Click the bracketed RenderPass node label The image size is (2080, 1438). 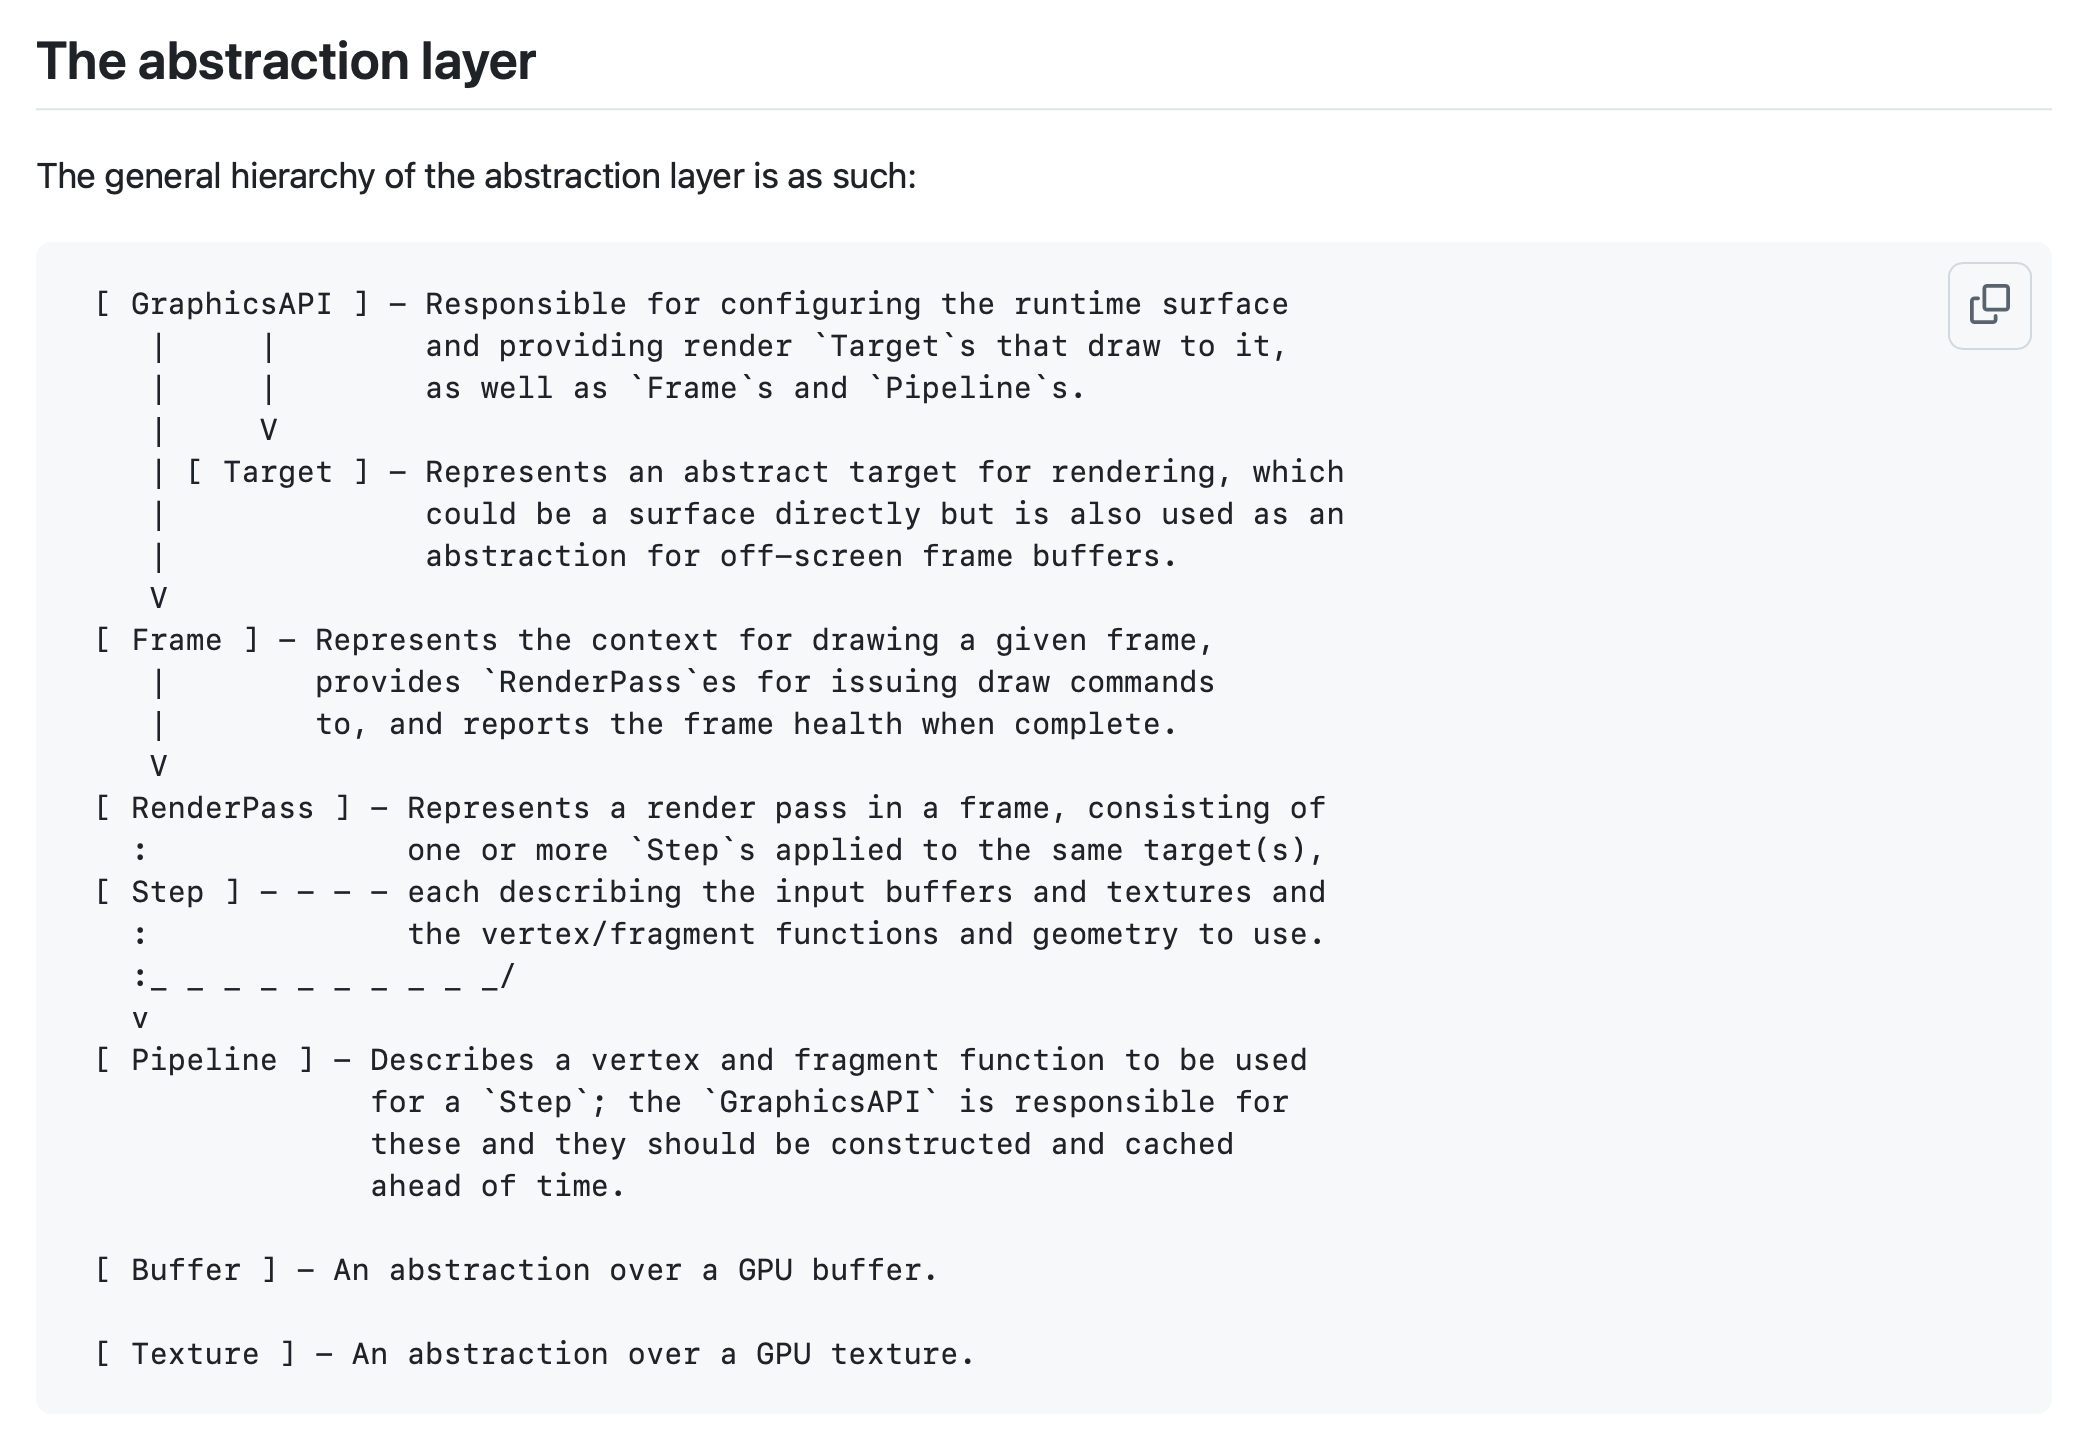222,808
